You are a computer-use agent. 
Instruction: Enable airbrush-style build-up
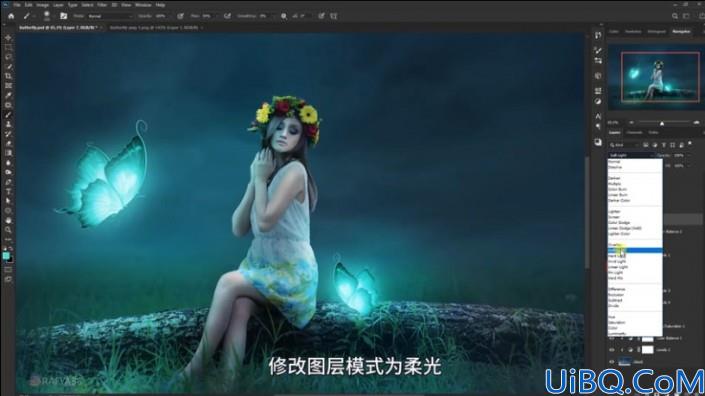click(x=228, y=16)
